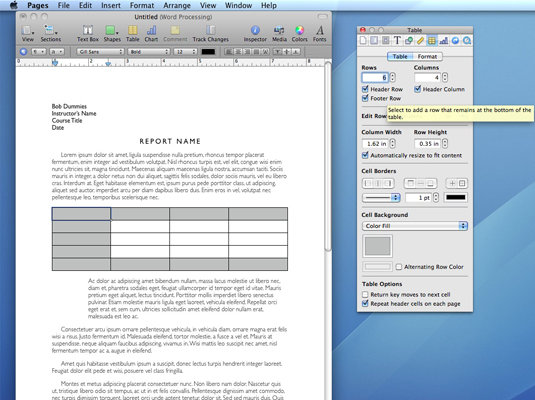Enable Return key moves to next cell
The image size is (535, 400).
click(365, 294)
